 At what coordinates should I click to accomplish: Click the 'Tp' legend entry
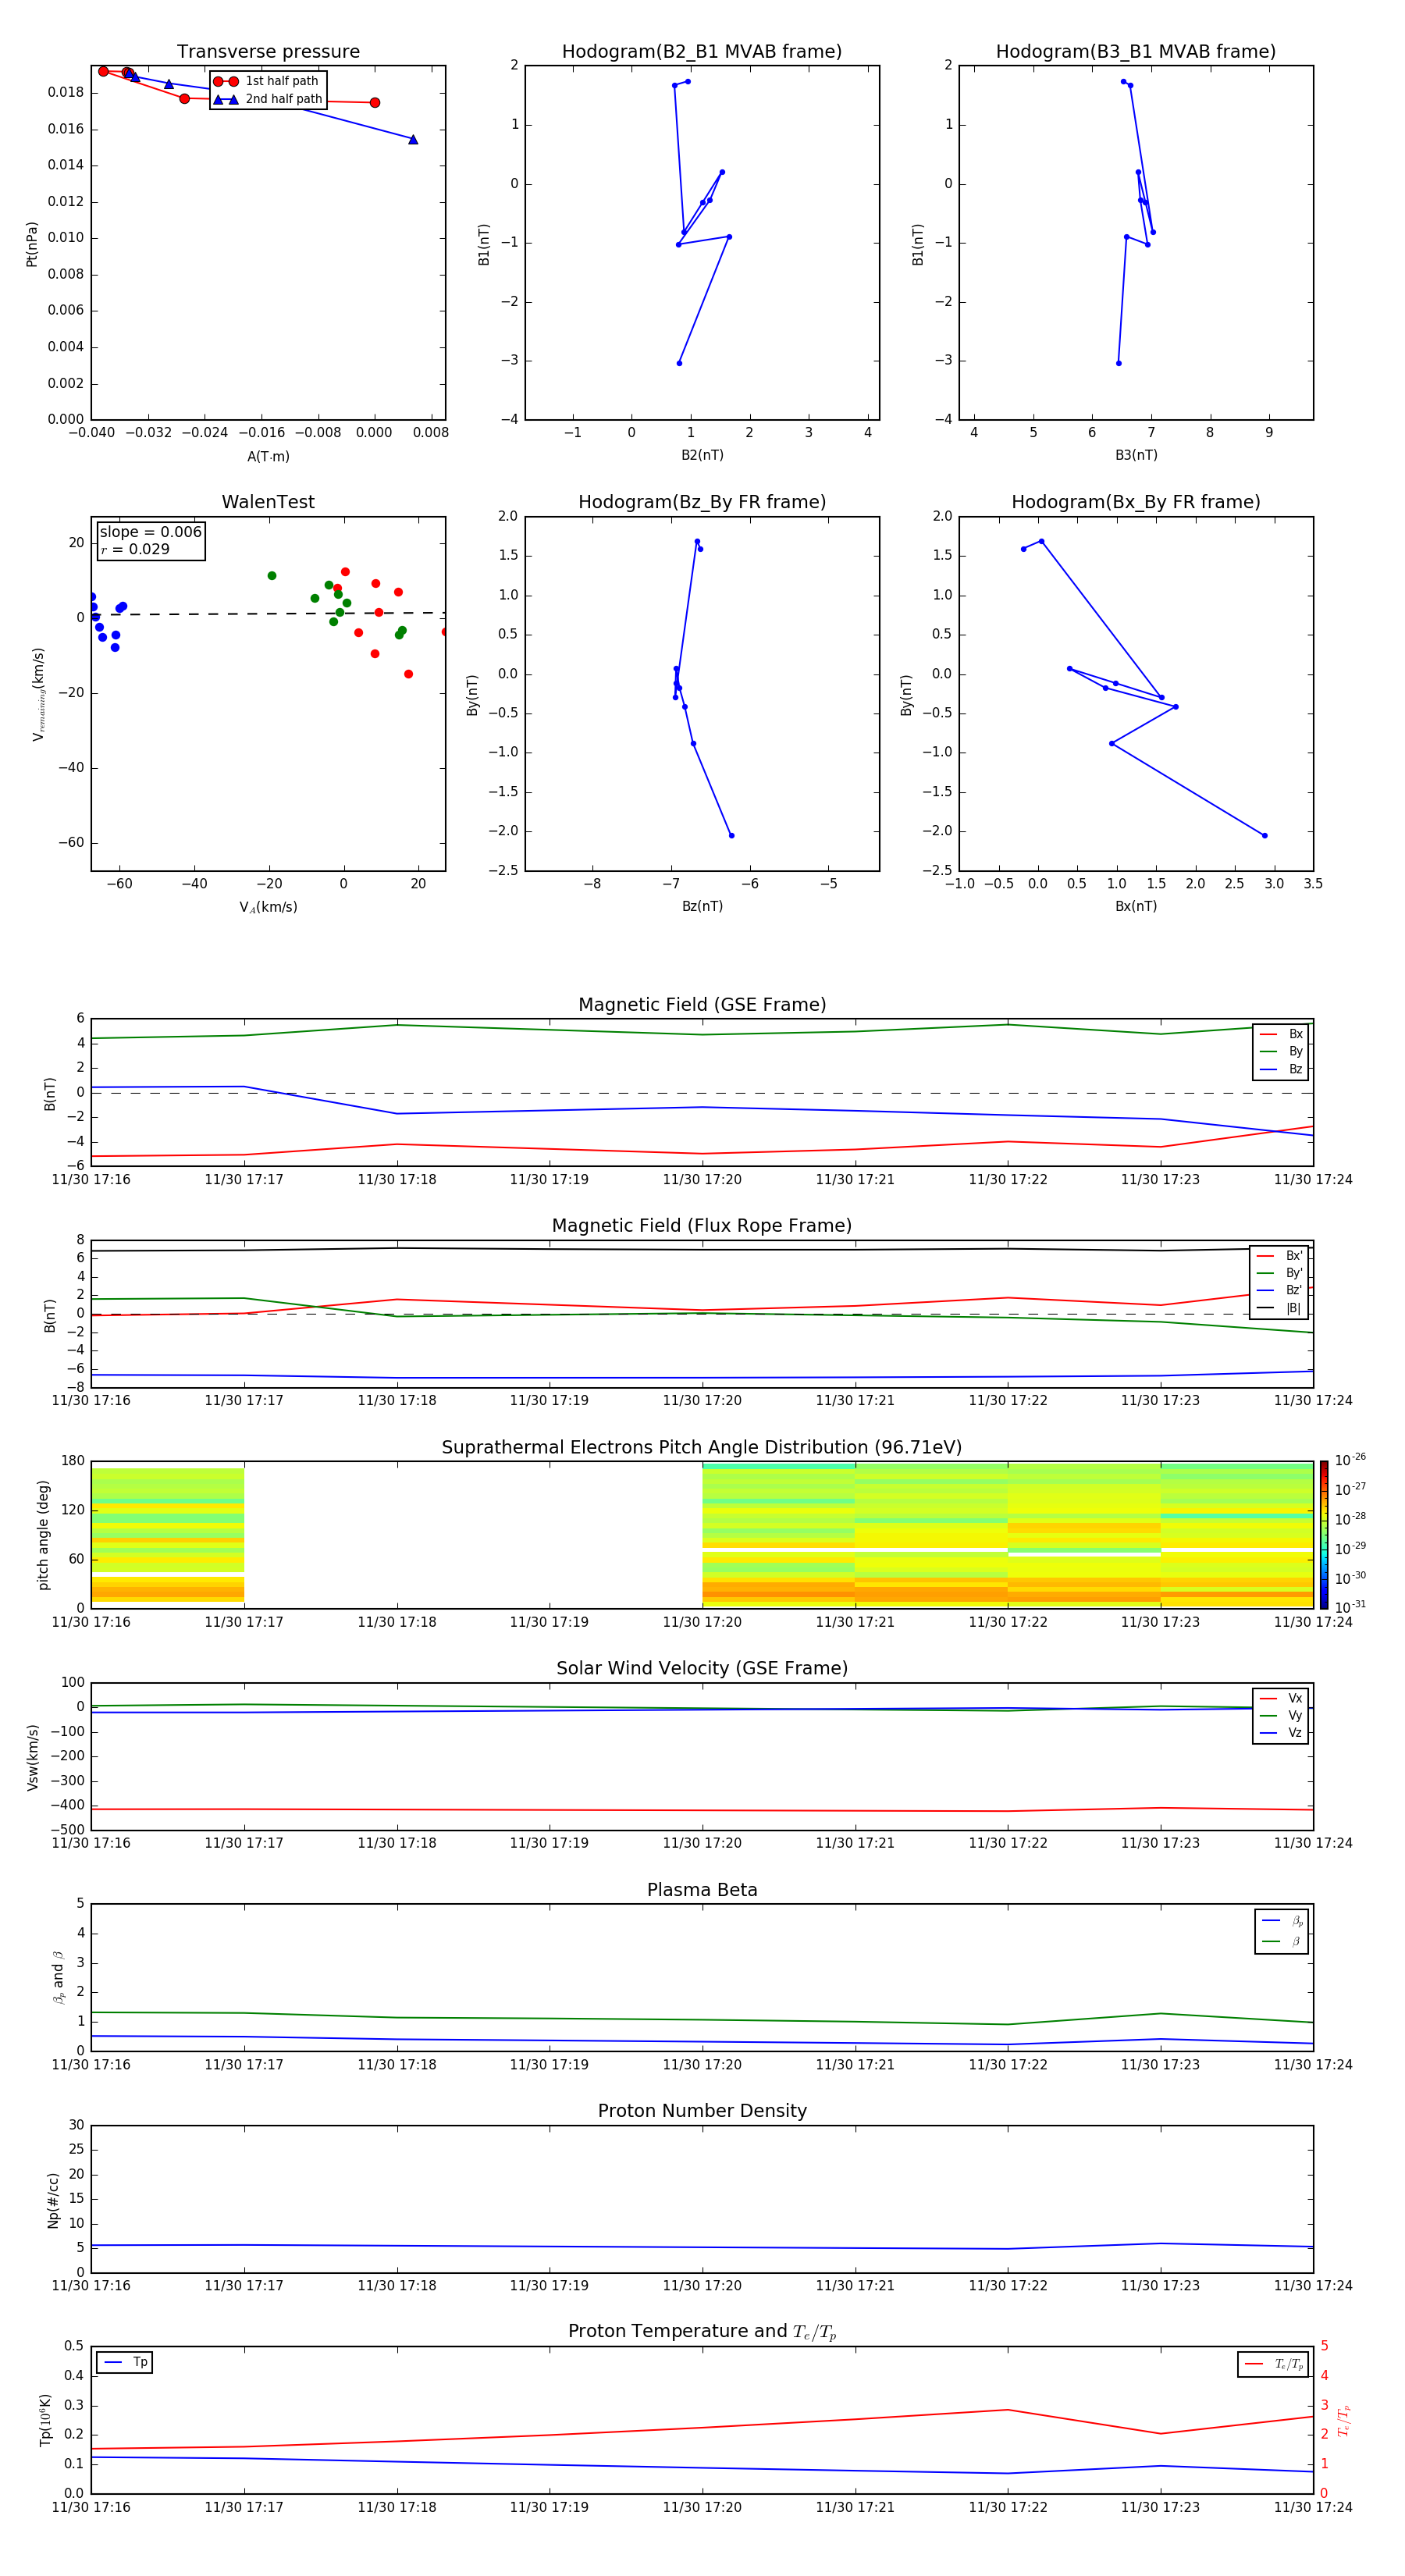click(125, 2363)
